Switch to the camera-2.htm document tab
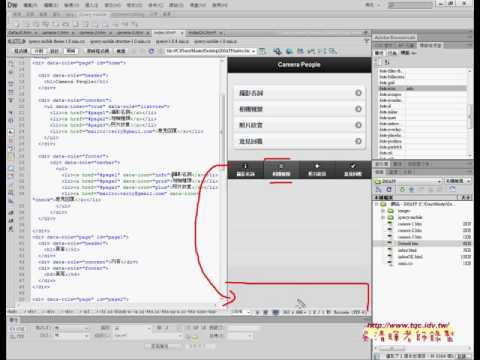Image resolution: width=480 pixels, height=360 pixels. point(95,33)
